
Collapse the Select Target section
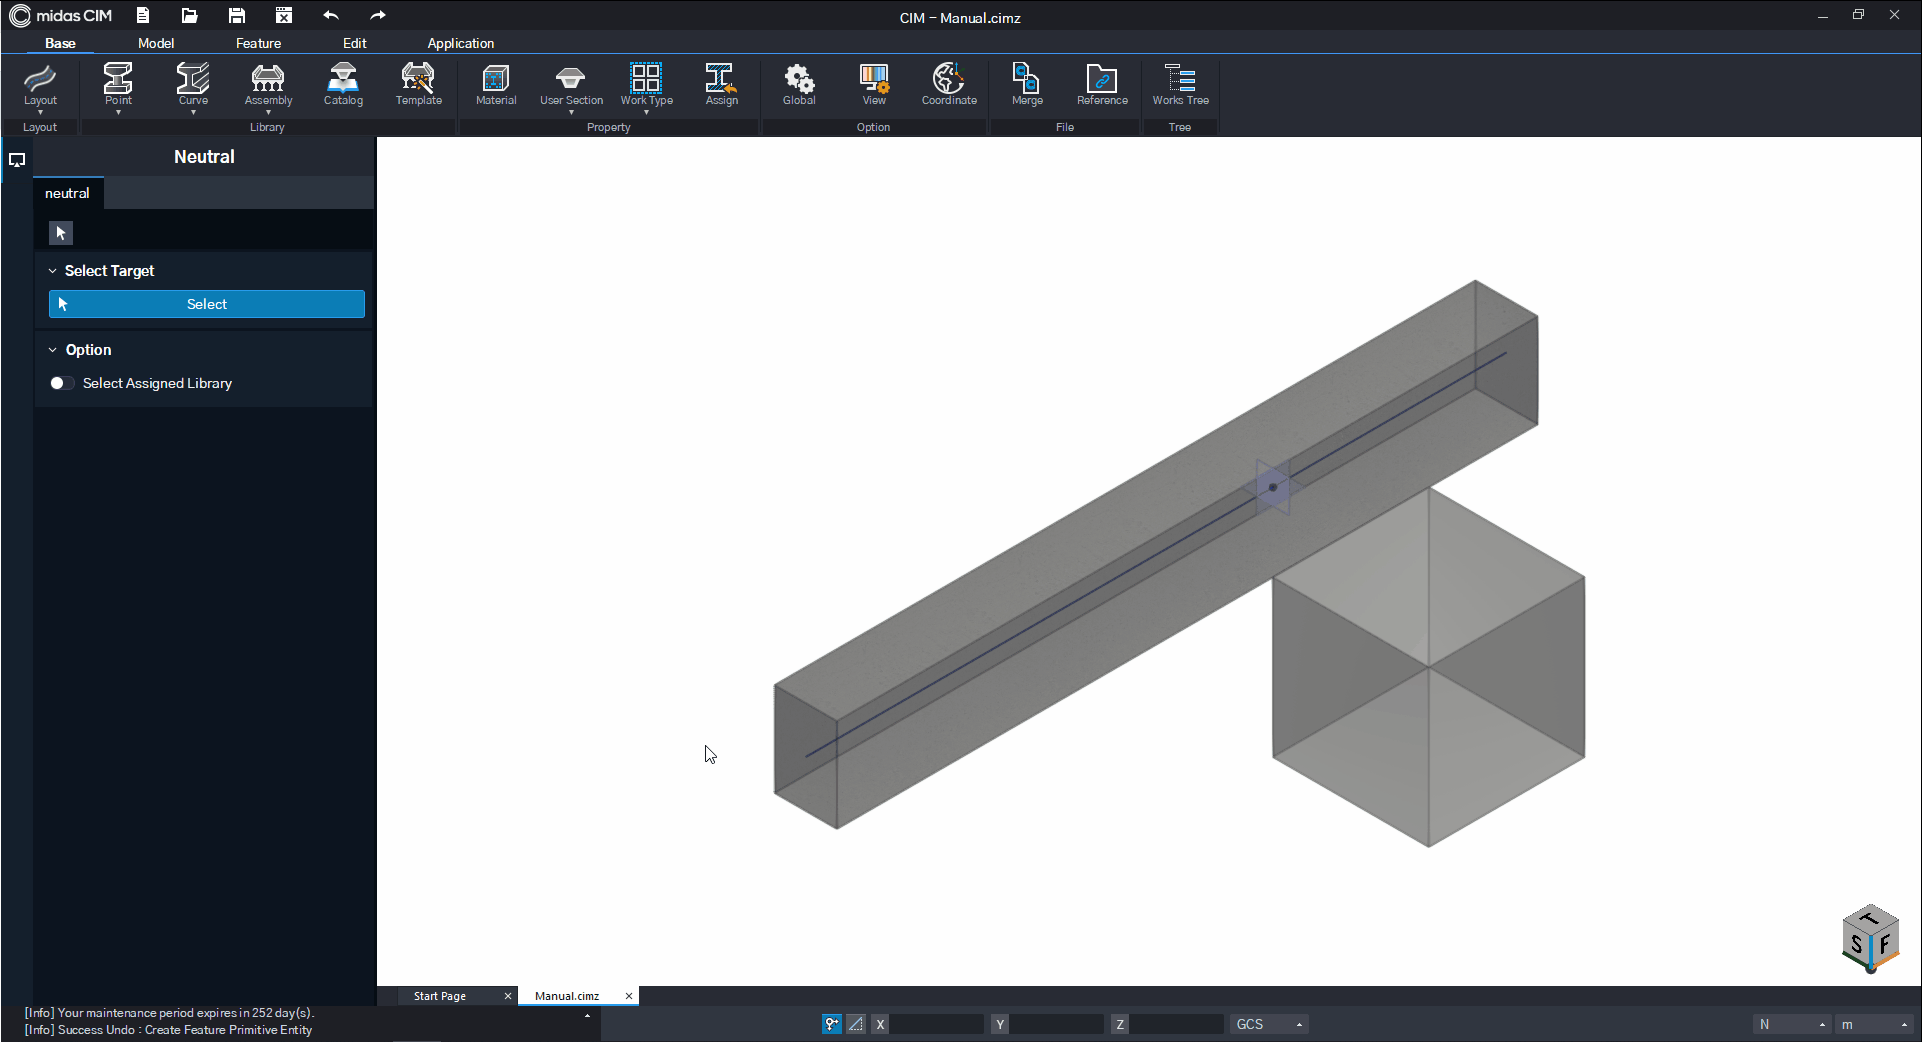[53, 271]
